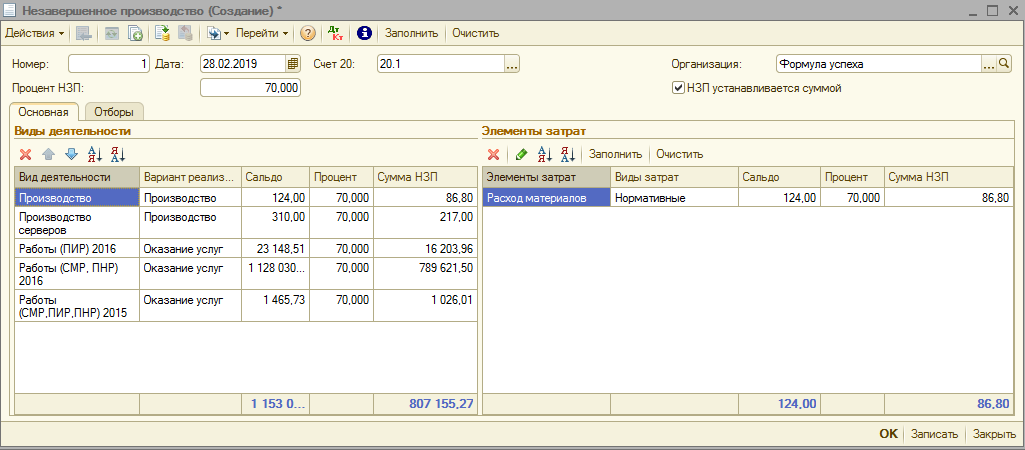
Task: Click Заполнить in Элементы затрат panel
Action: 614,154
